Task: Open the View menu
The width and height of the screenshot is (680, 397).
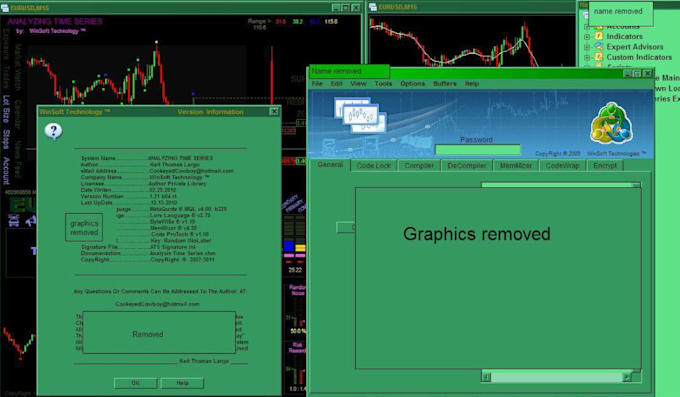Action: (x=358, y=83)
